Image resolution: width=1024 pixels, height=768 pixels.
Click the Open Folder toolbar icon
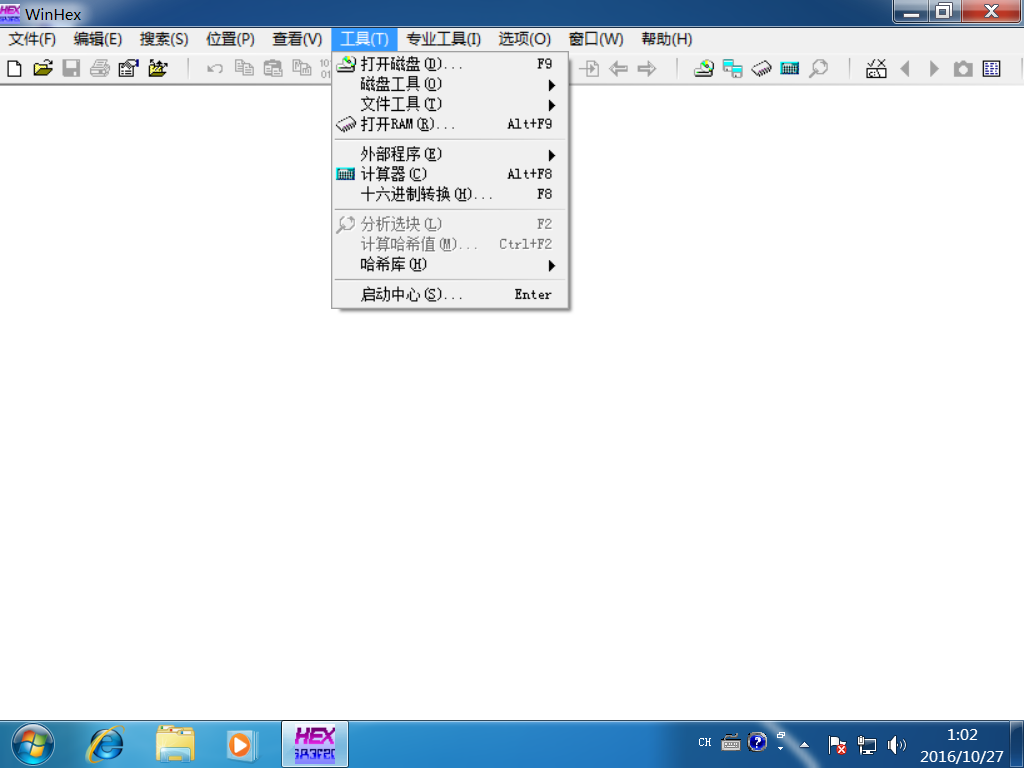(157, 68)
